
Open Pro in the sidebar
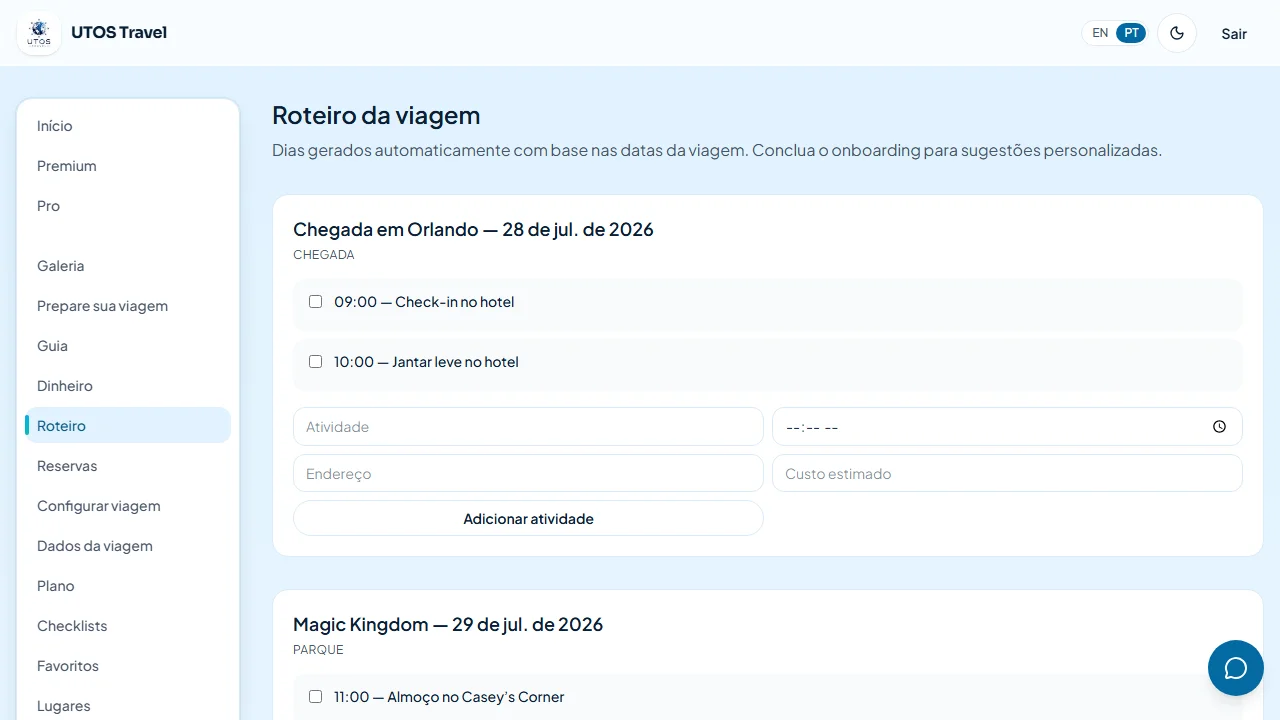128,206
